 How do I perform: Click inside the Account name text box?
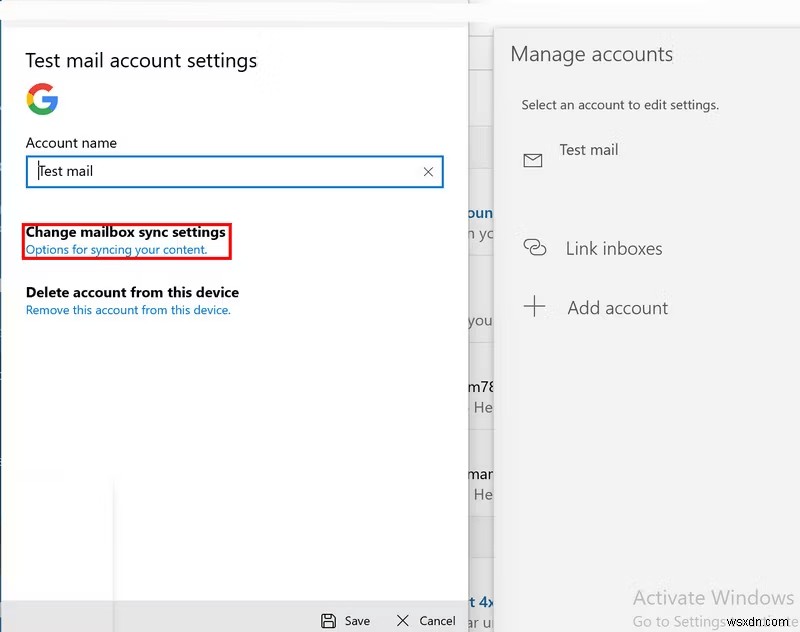click(x=200, y=171)
